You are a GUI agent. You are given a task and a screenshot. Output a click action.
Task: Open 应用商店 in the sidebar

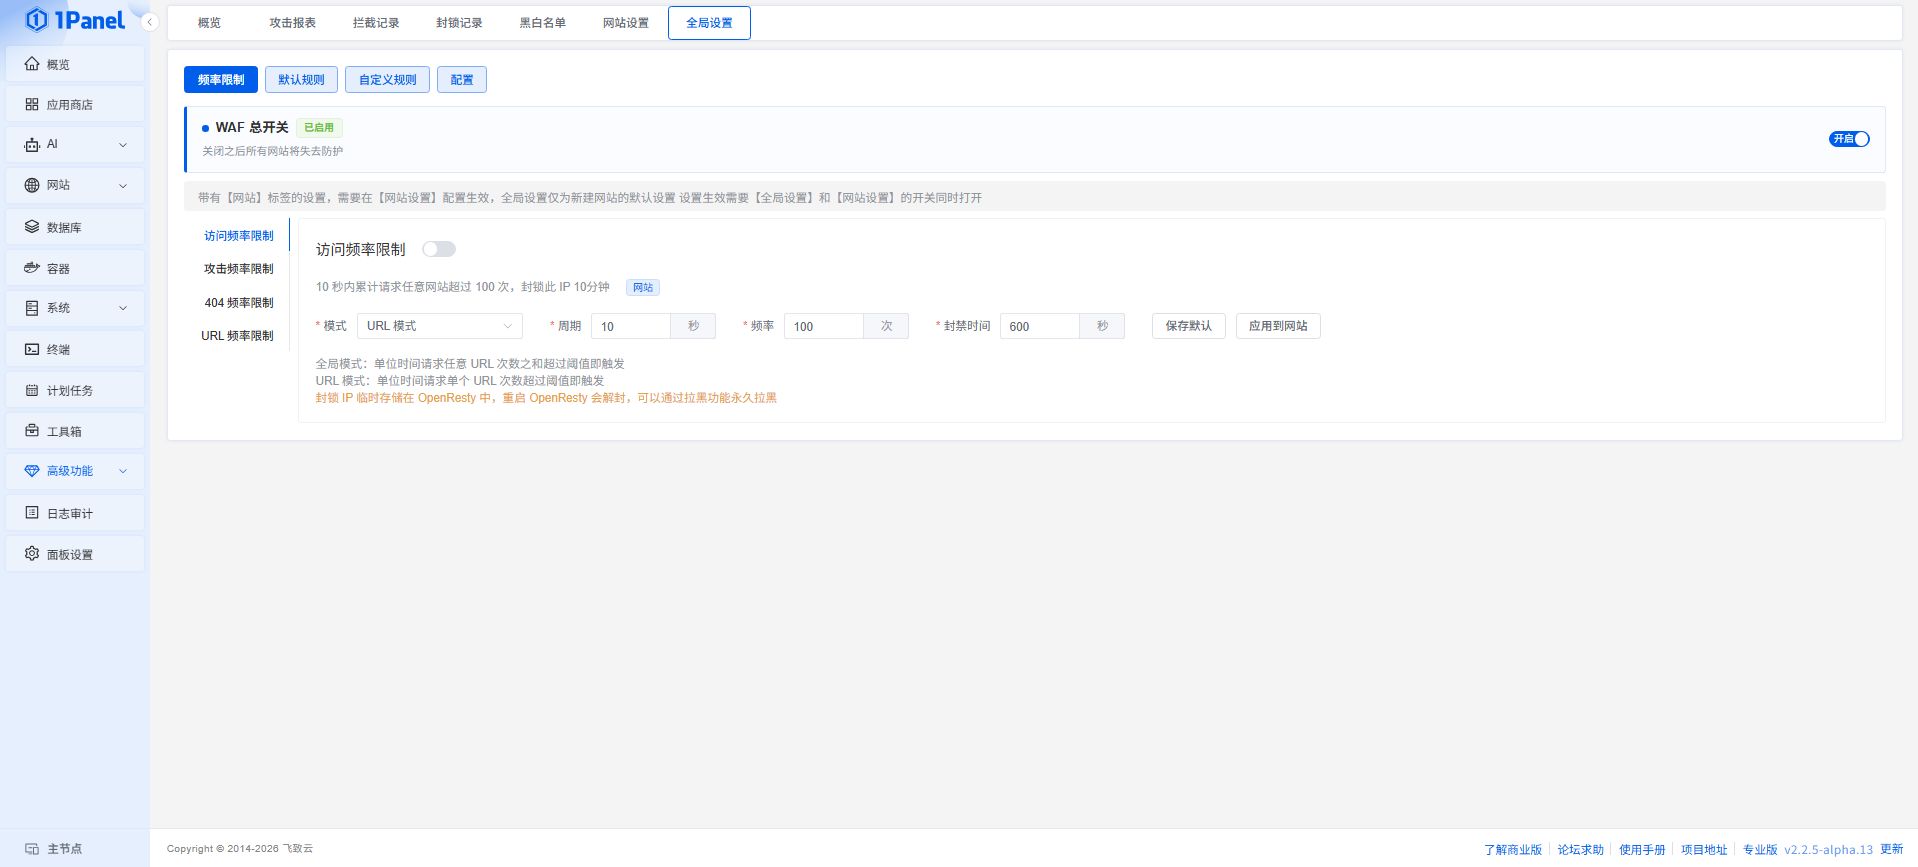[75, 104]
